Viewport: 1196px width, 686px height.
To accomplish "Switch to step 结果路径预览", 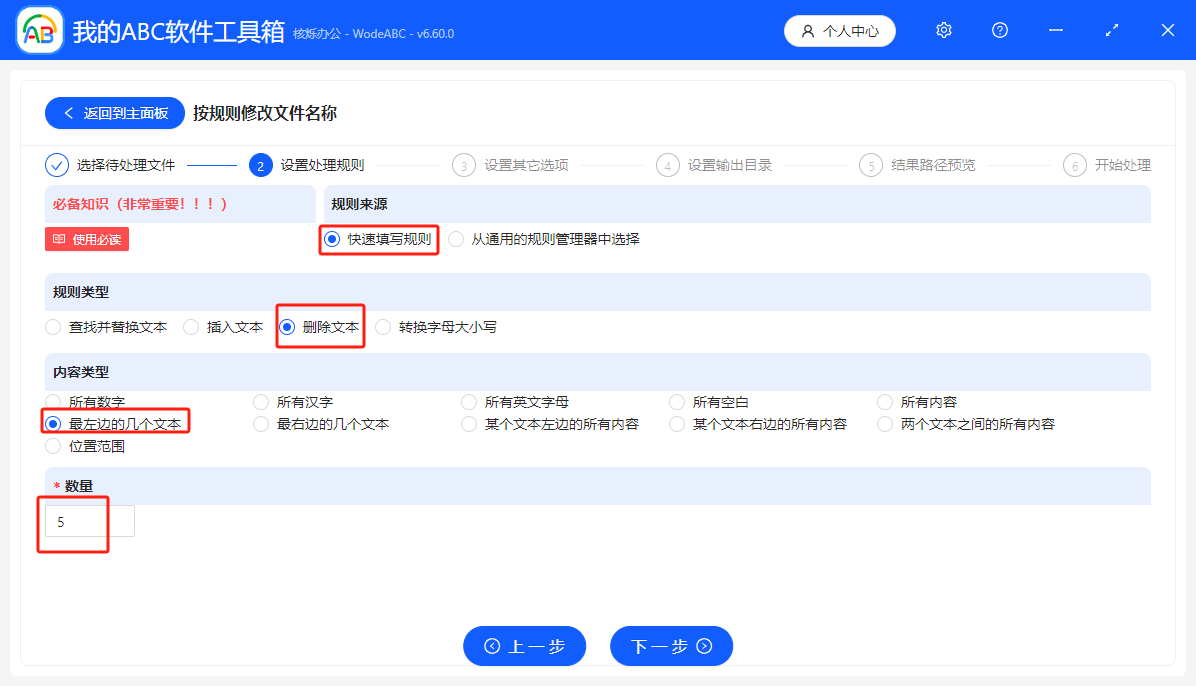I will pos(871,164).
